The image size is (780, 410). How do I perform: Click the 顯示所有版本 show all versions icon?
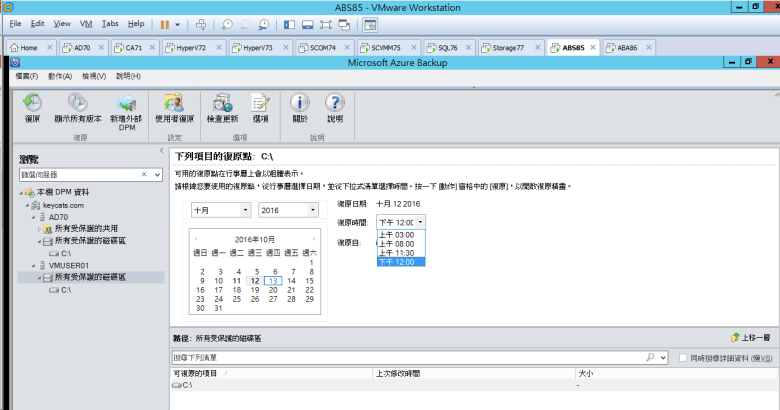pos(76,104)
